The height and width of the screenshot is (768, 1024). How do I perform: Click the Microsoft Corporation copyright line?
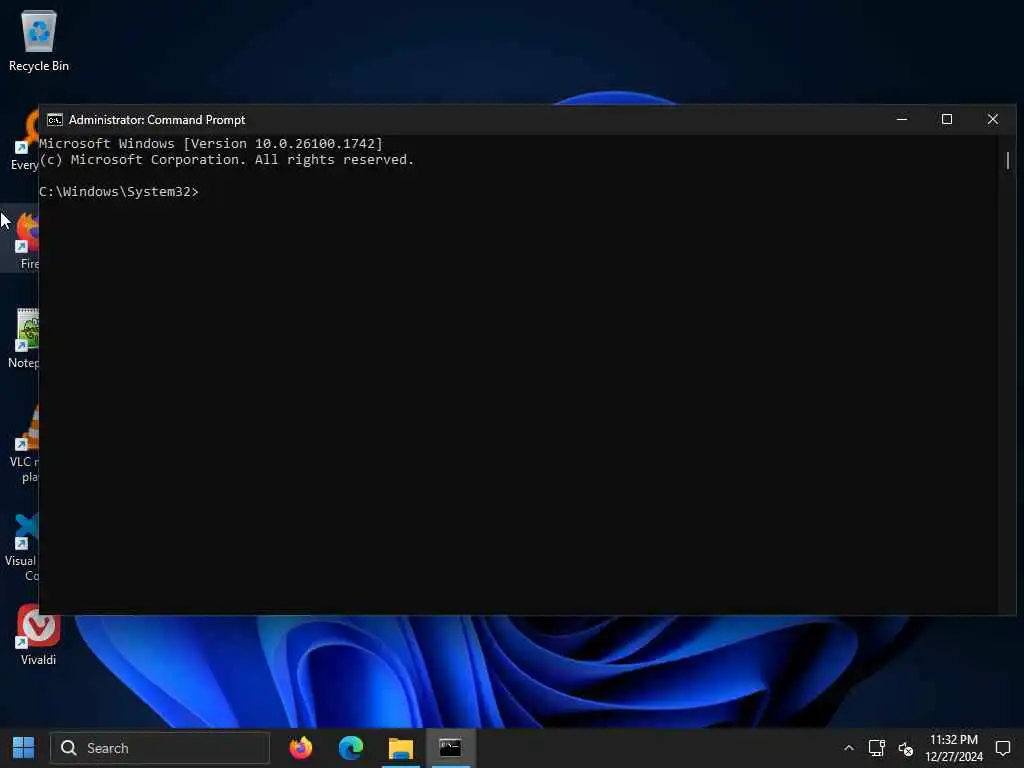point(227,160)
